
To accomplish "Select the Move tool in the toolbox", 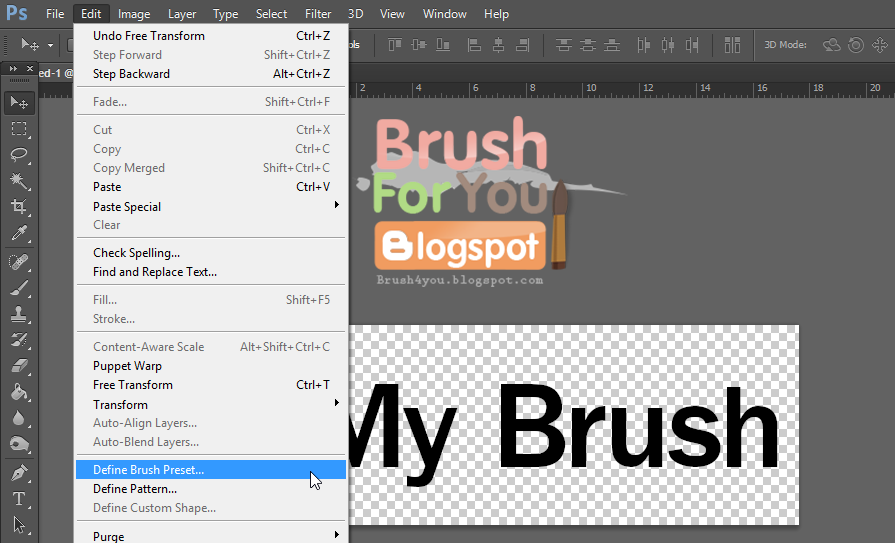I will [x=19, y=103].
